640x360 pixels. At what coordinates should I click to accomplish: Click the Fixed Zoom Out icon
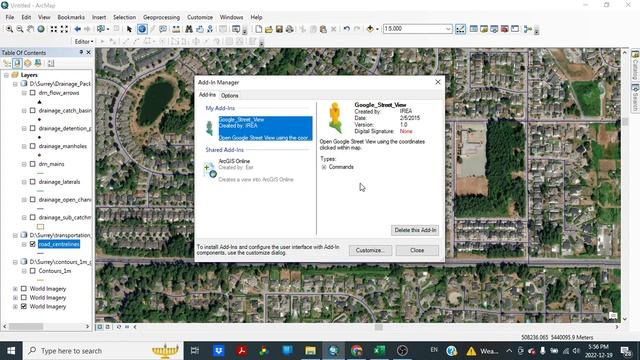tap(64, 29)
